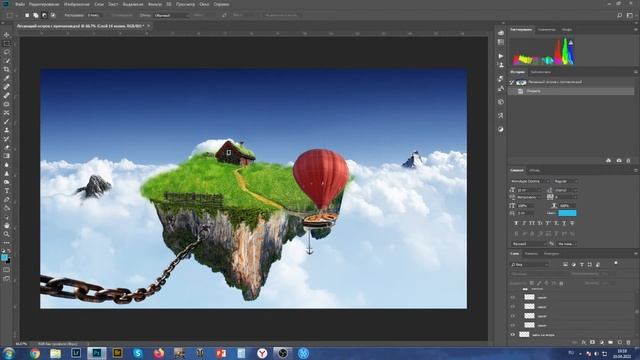
Task: Select the Blur tool
Action: (7, 164)
